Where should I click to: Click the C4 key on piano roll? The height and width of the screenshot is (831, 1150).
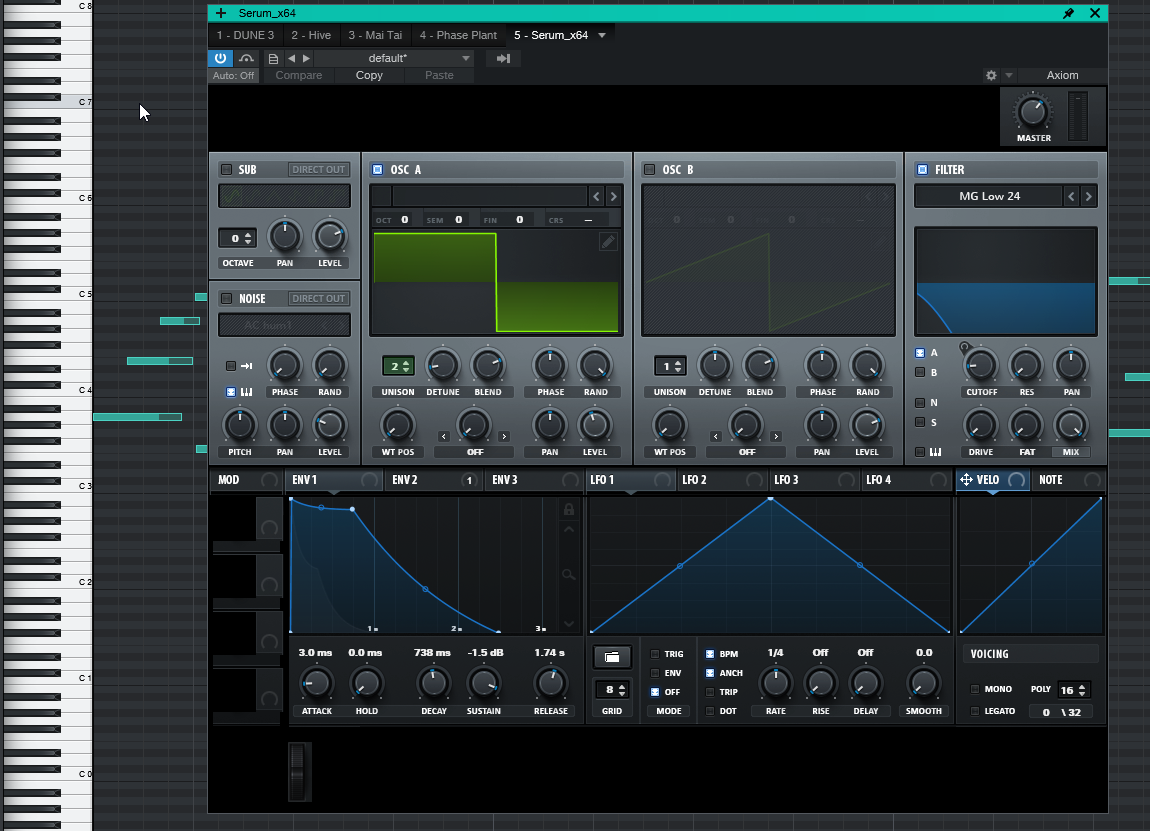(x=48, y=389)
